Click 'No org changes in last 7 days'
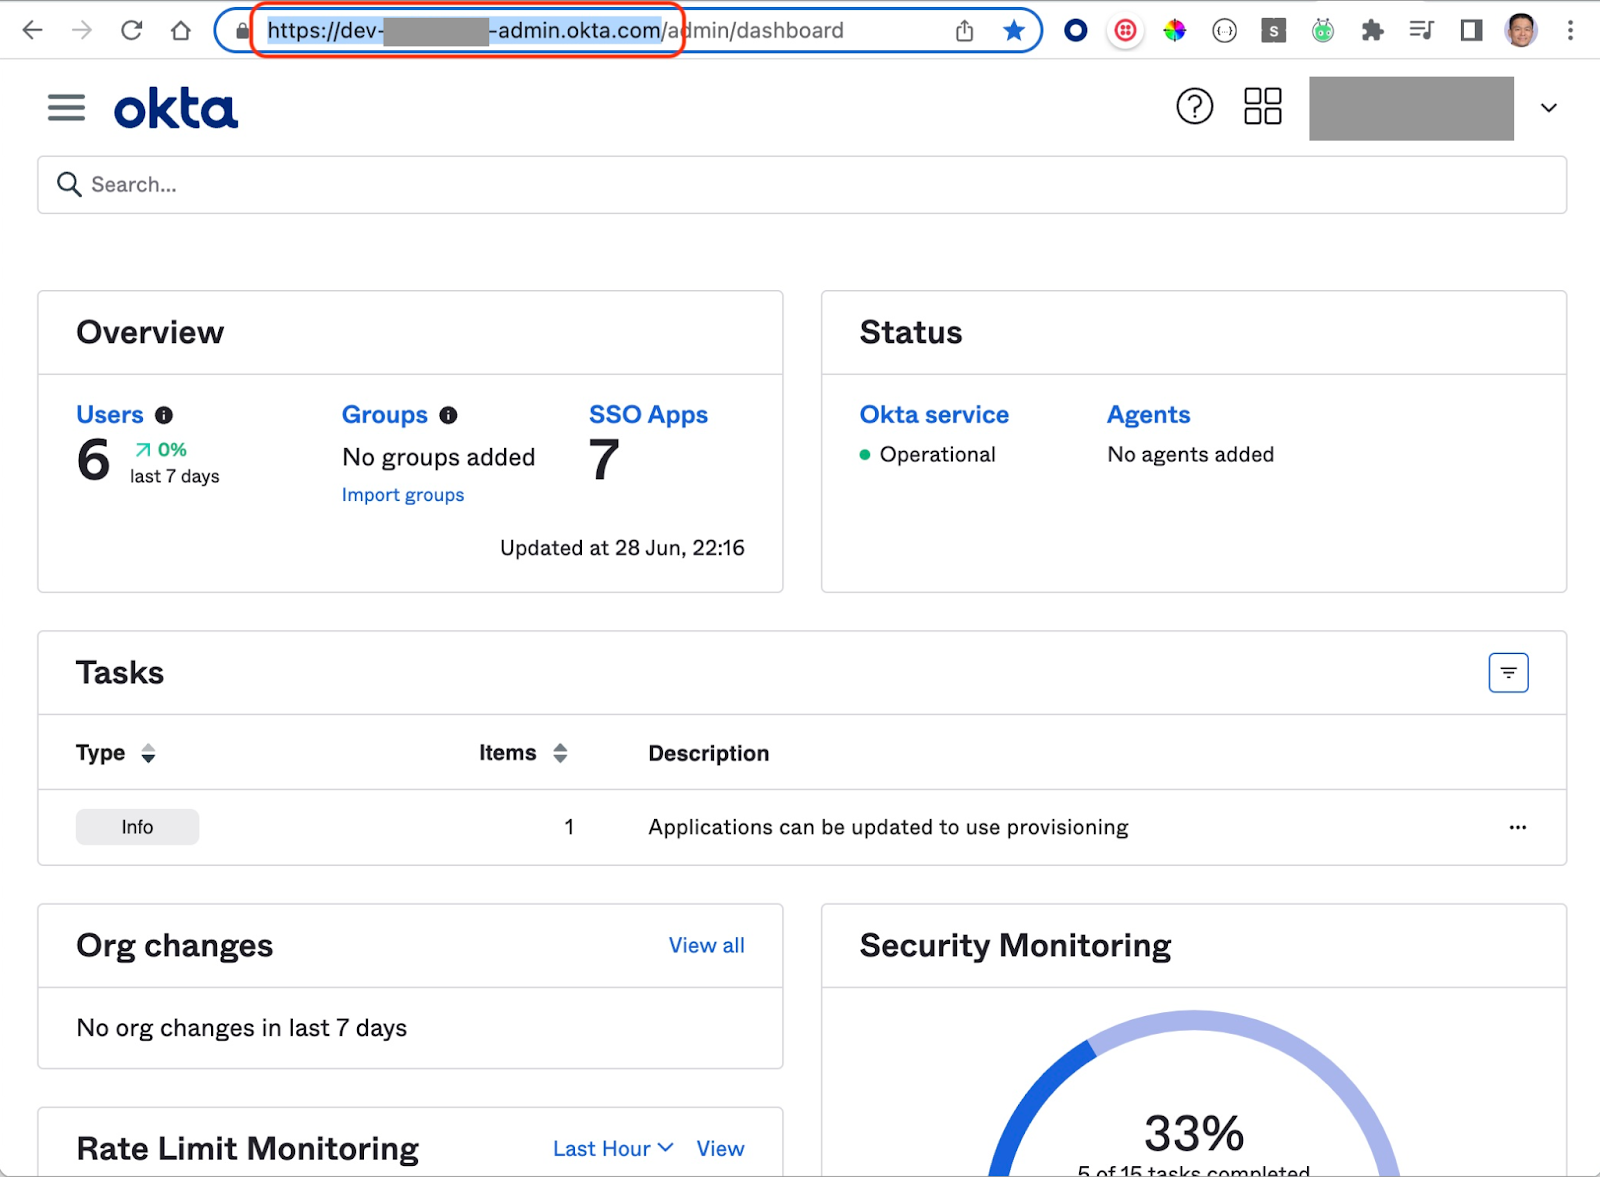 click(x=242, y=1028)
